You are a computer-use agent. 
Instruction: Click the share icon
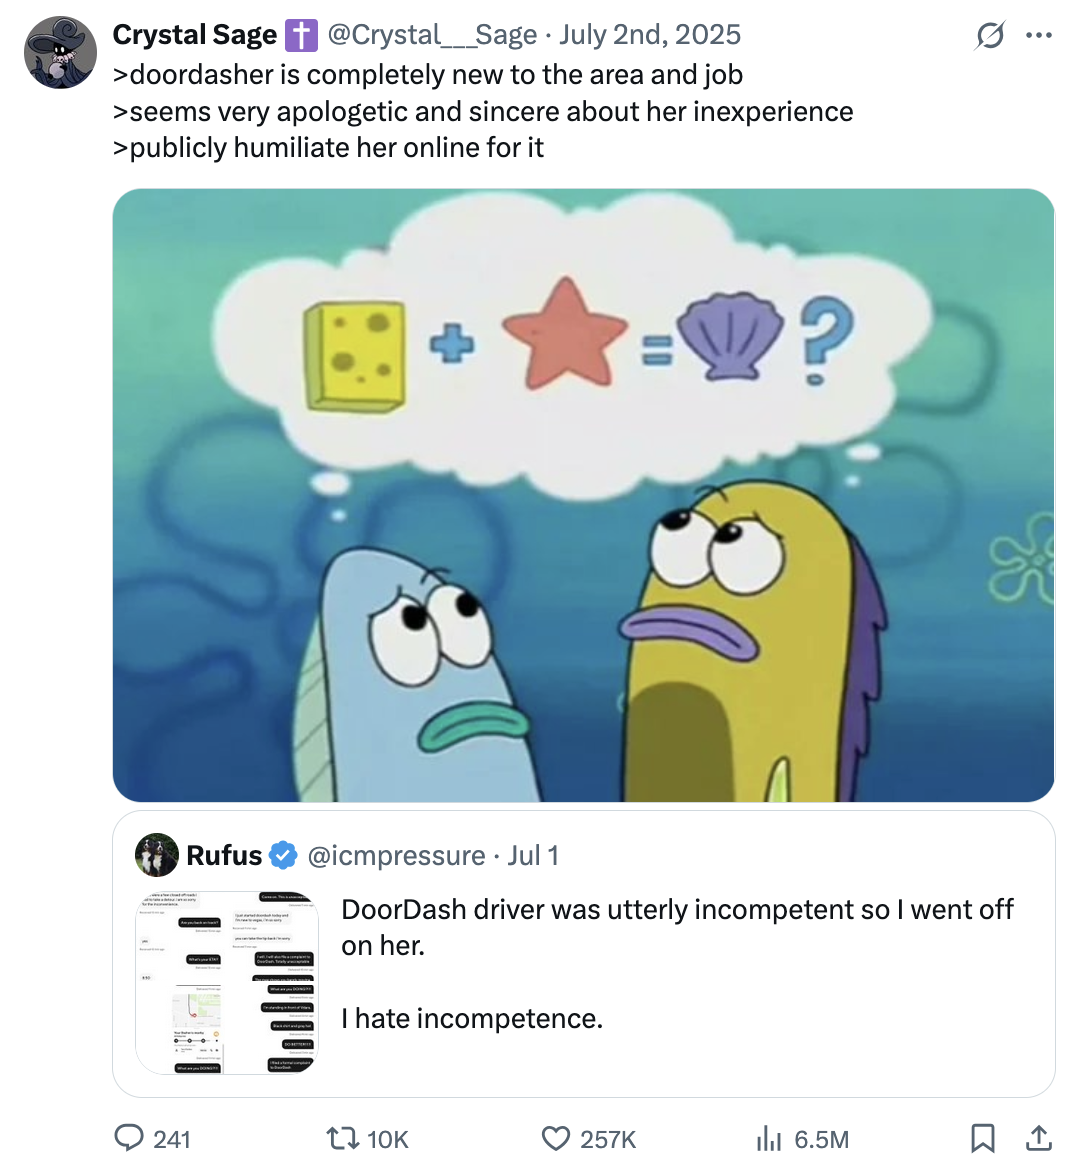click(x=1039, y=1138)
